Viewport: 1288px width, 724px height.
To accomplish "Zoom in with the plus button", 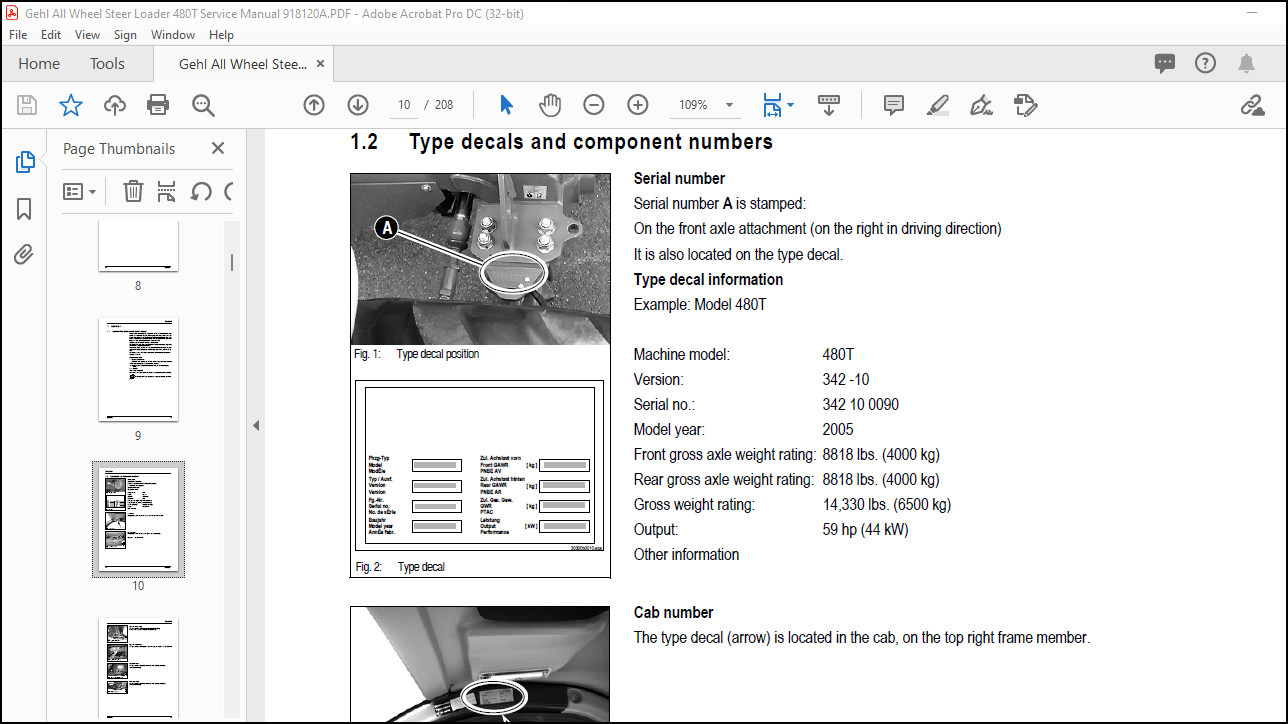I will [638, 105].
